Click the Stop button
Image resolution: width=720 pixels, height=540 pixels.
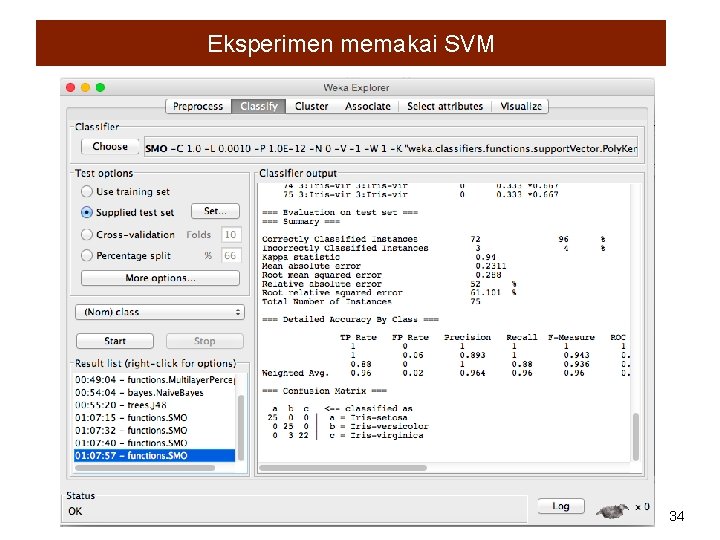204,341
